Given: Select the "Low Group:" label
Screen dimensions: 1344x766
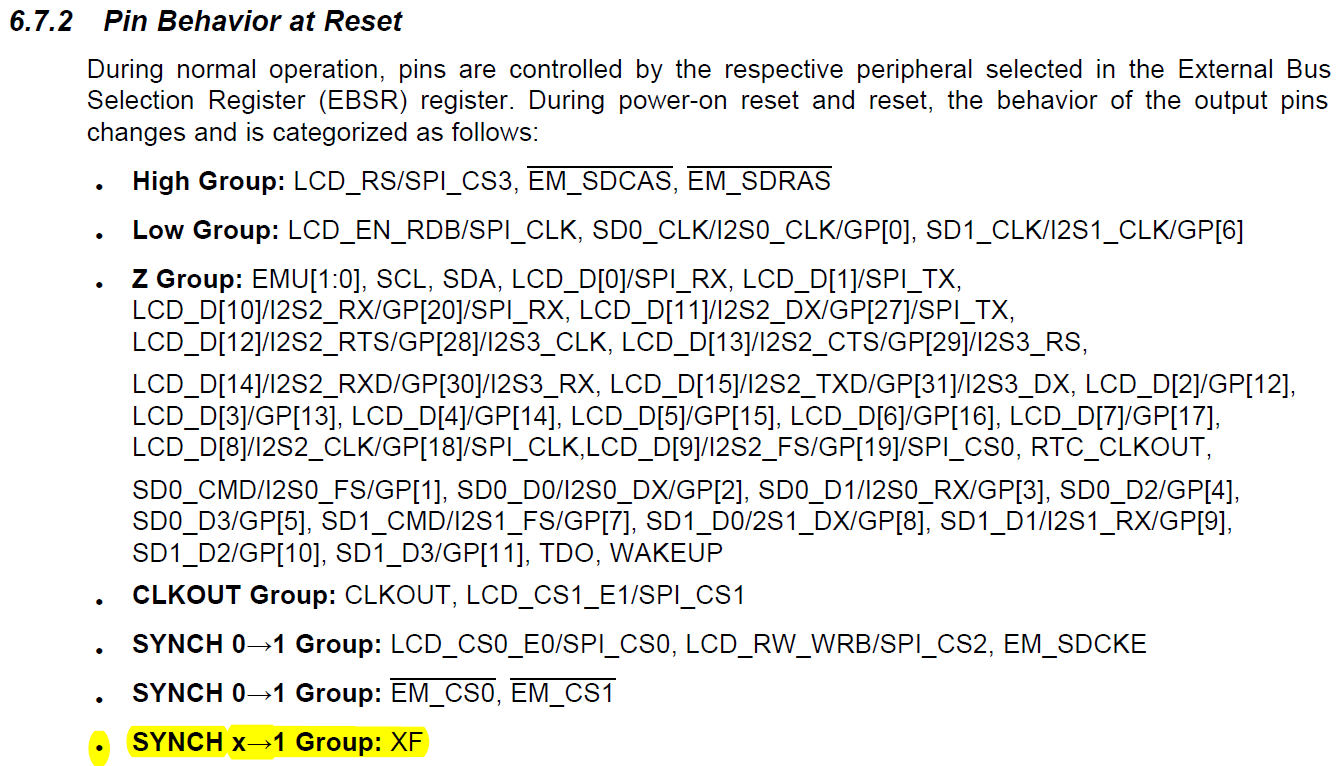Looking at the screenshot, I should click(205, 230).
